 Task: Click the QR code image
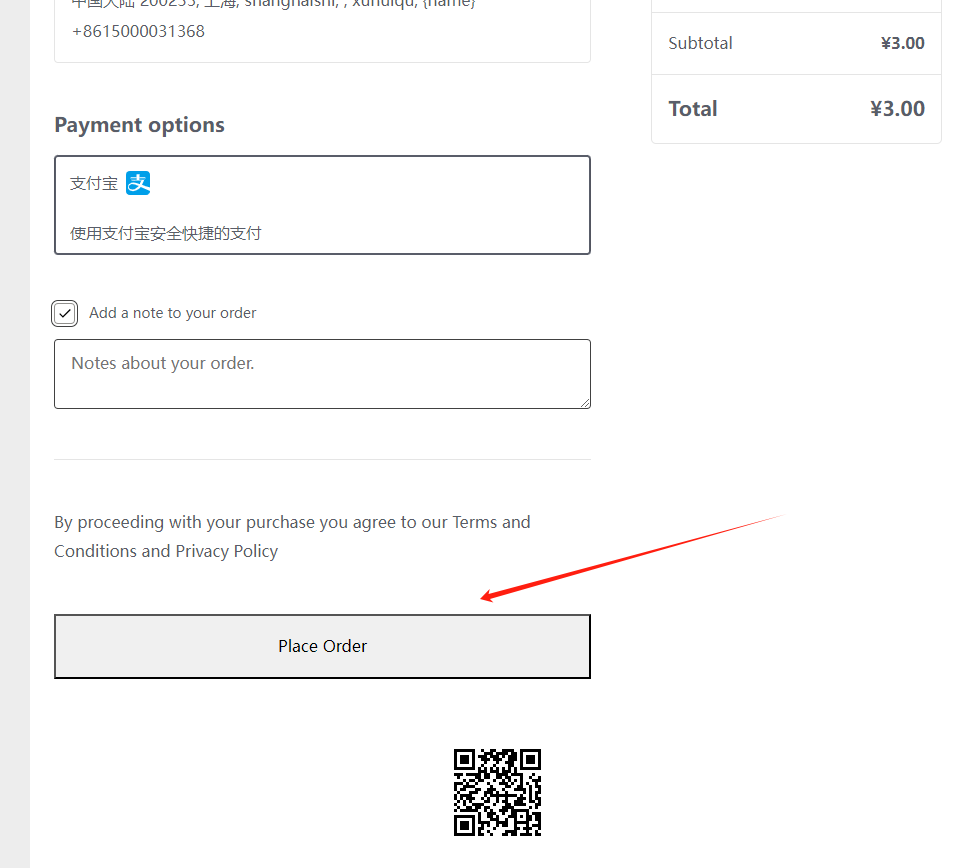(497, 792)
